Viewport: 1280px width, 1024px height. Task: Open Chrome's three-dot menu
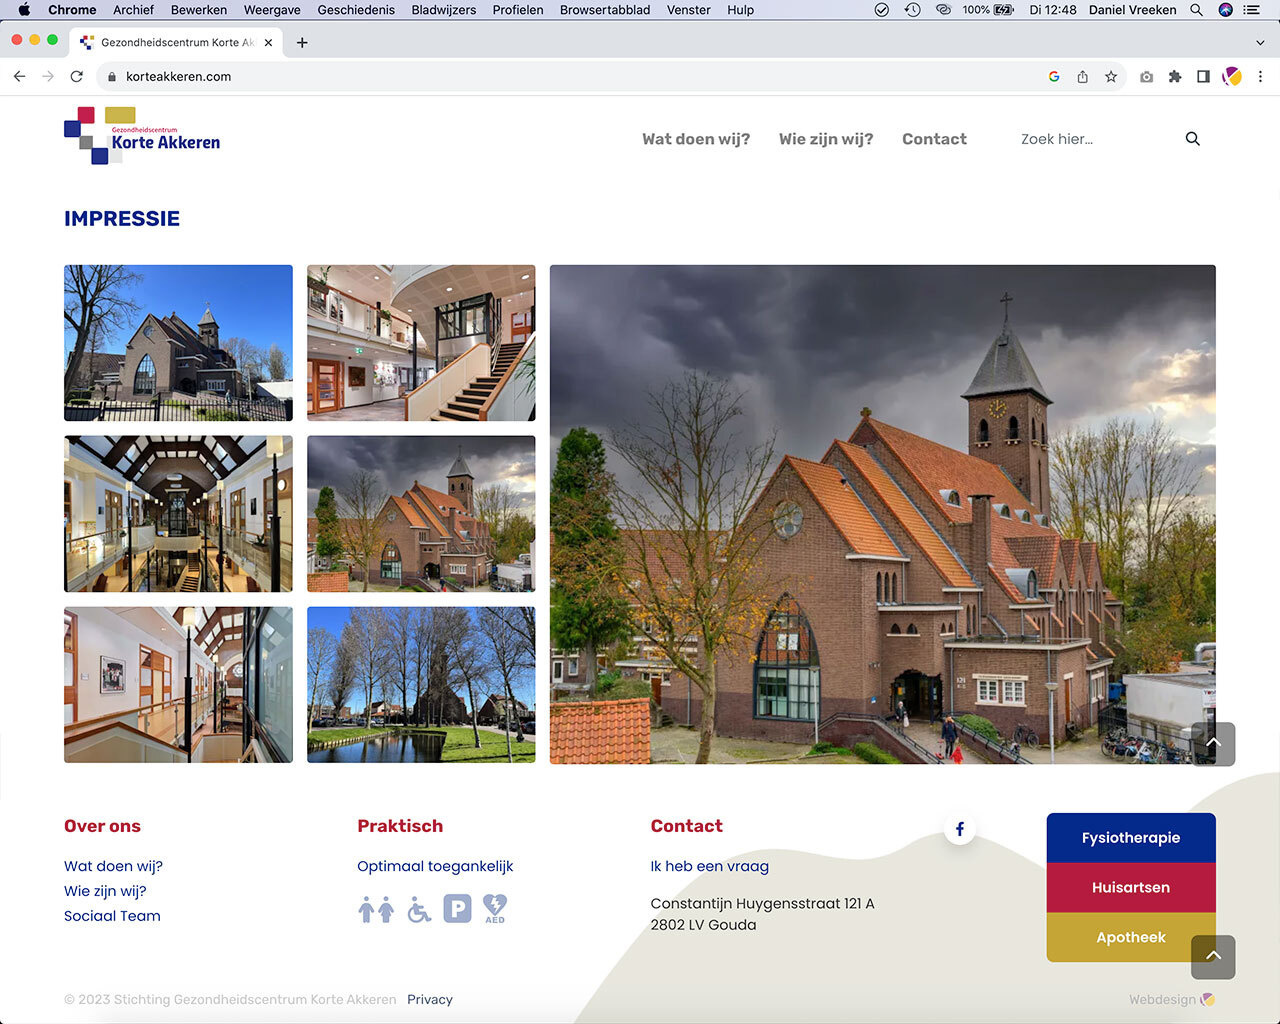[1260, 76]
